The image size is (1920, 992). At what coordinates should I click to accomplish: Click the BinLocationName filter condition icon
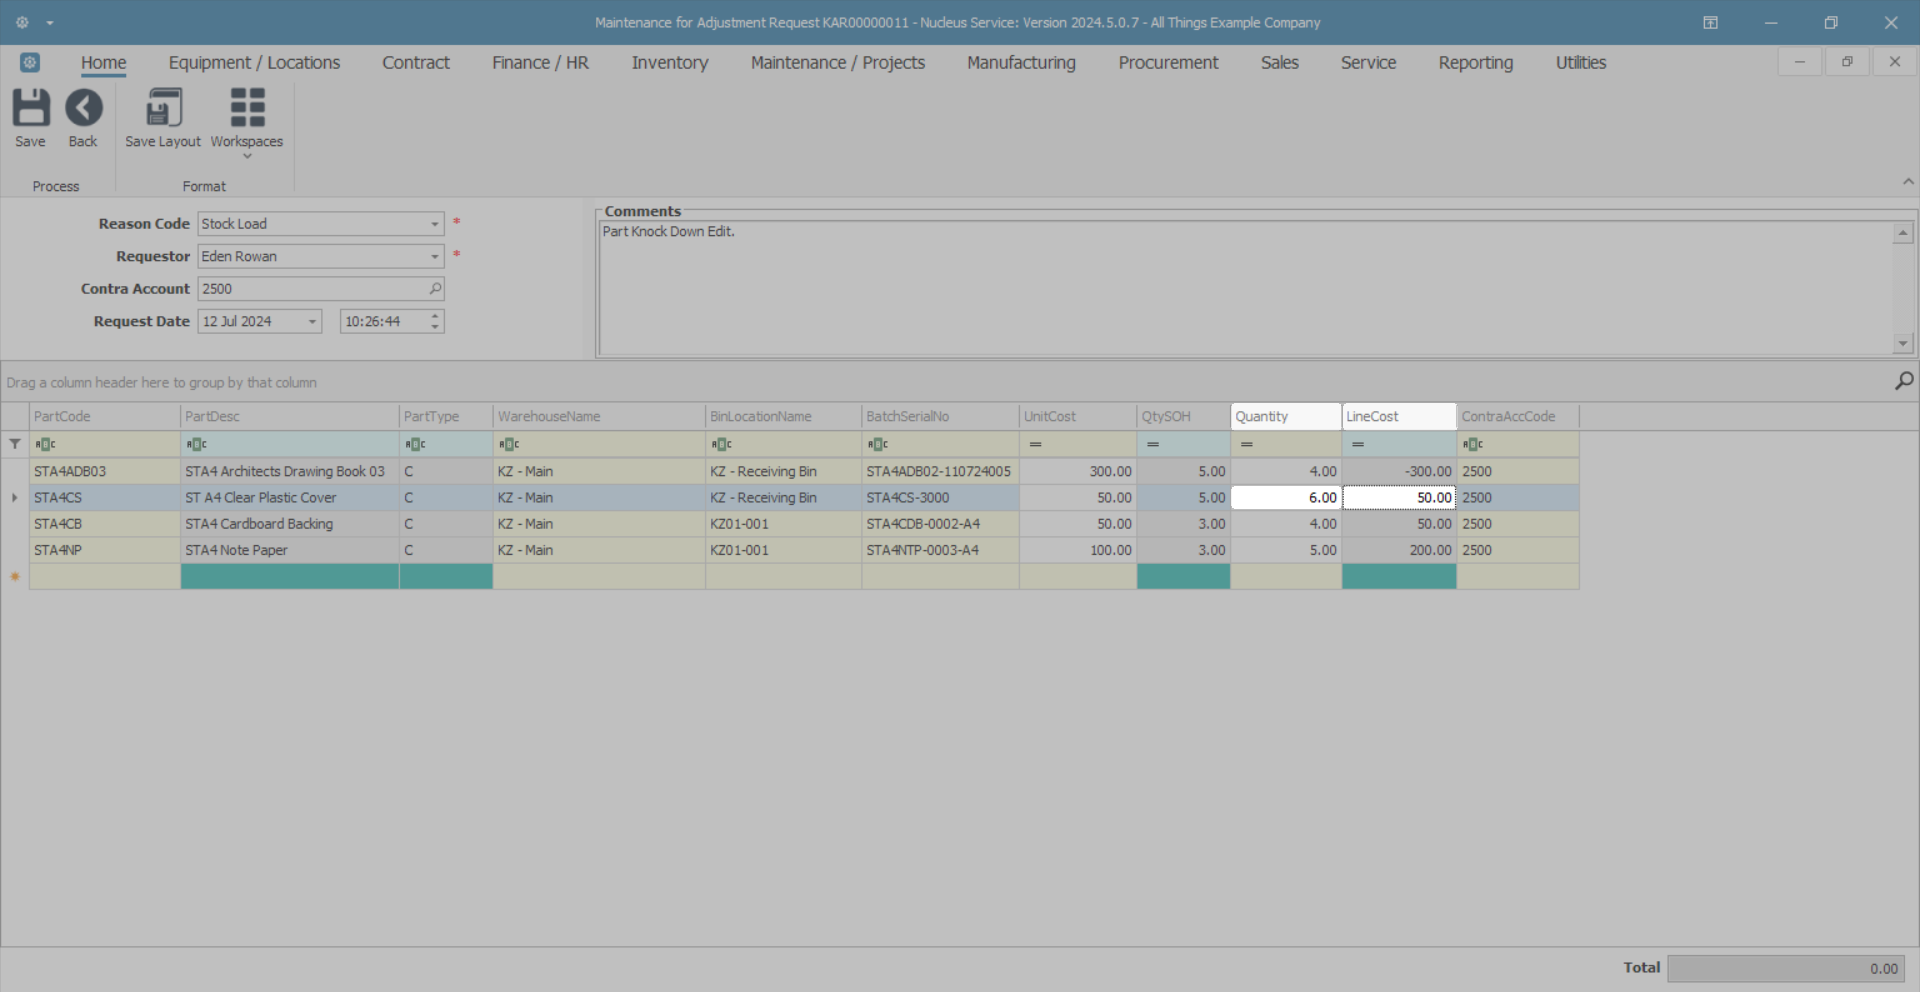721,444
